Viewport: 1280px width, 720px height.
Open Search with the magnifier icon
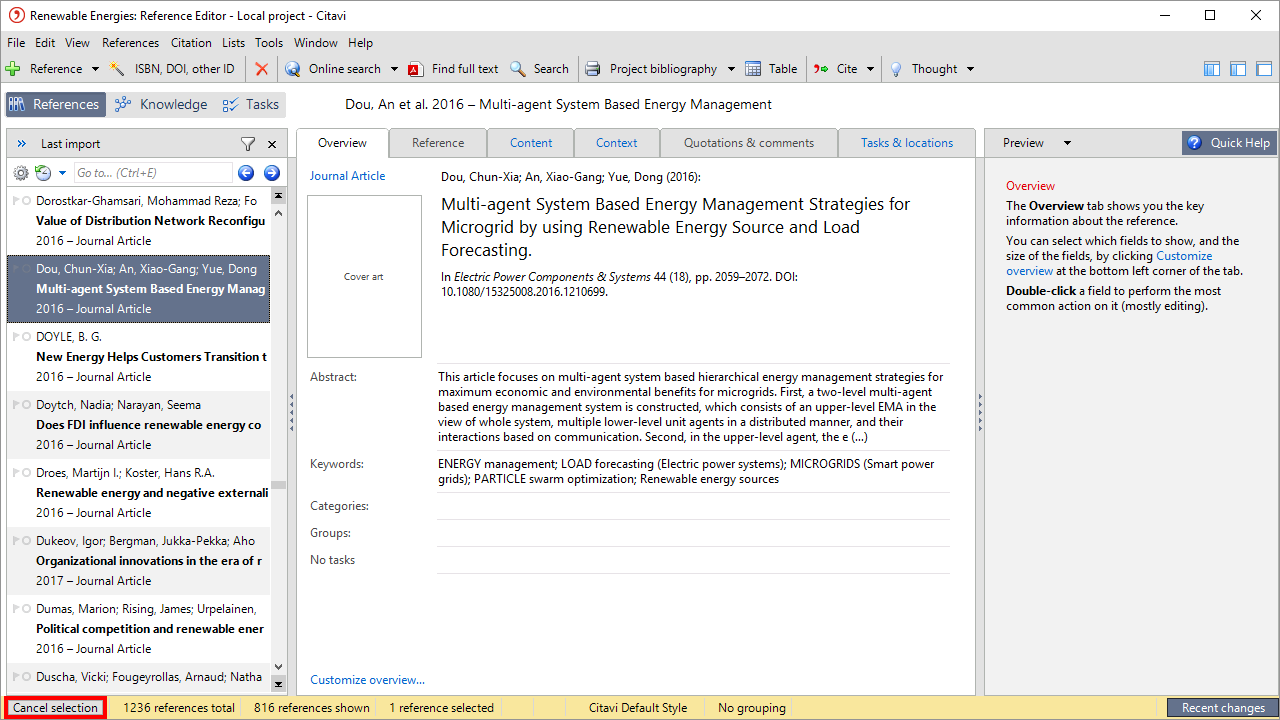click(539, 69)
